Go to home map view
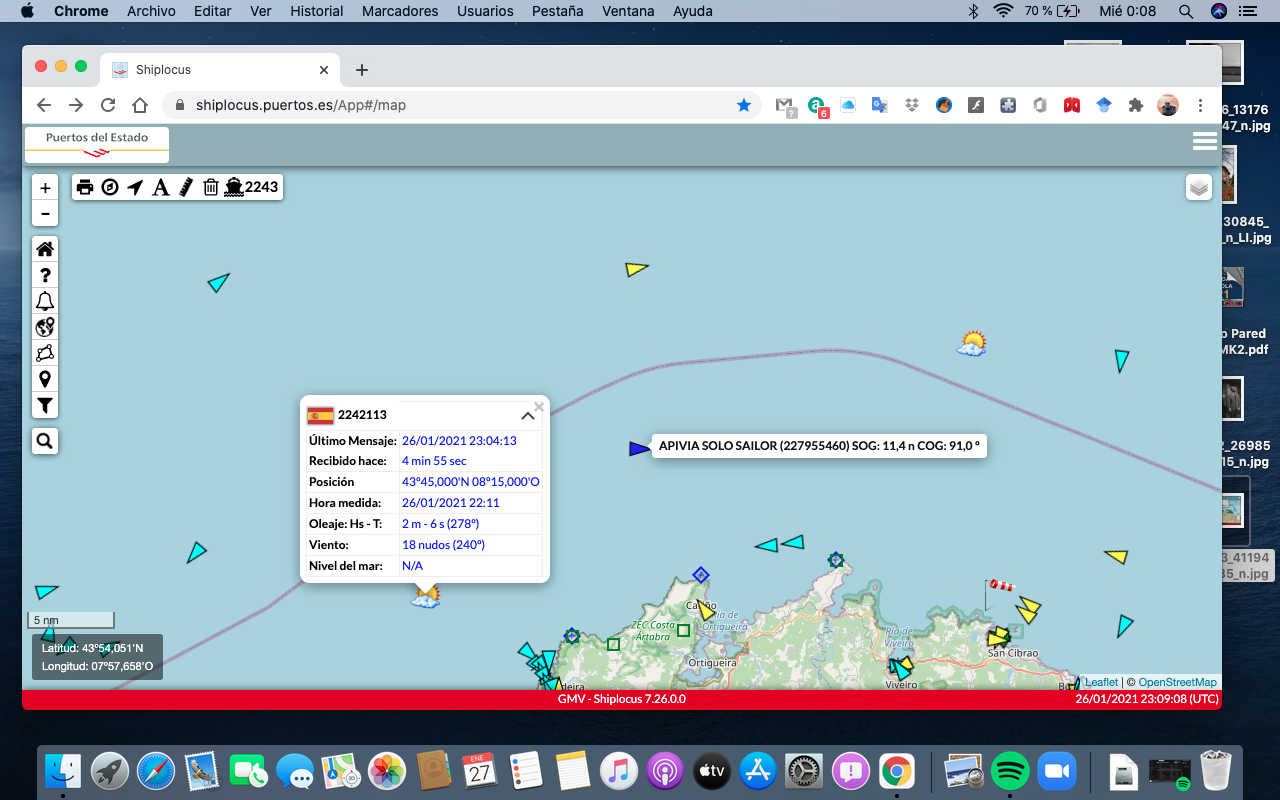Image resolution: width=1280 pixels, height=800 pixels. (44, 249)
